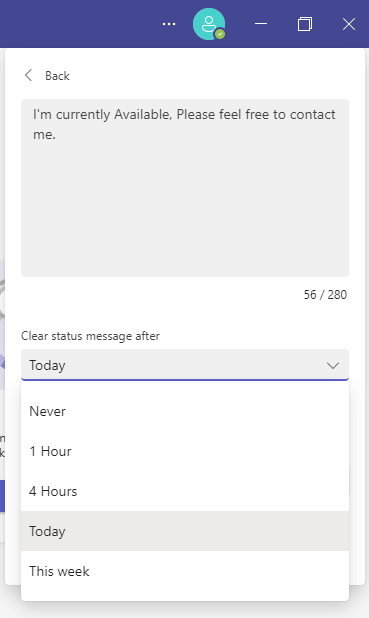
Task: Collapse the Clear status message dropdown
Action: click(x=185, y=365)
